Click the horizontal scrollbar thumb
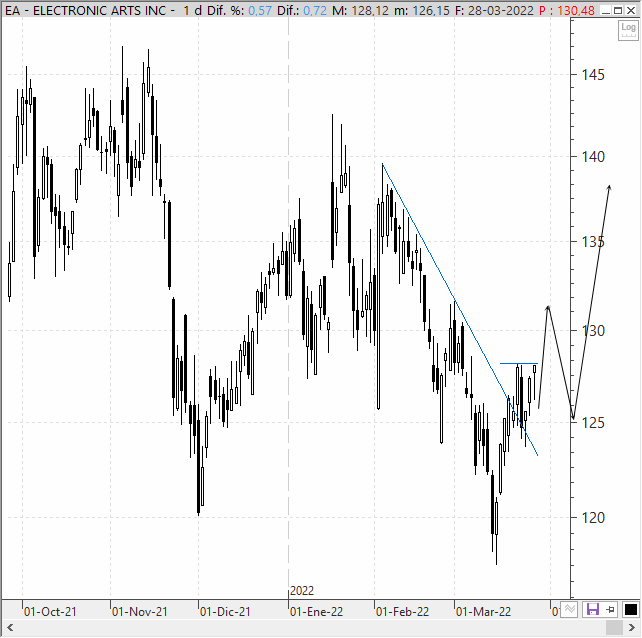642x638 pixels. 614,627
